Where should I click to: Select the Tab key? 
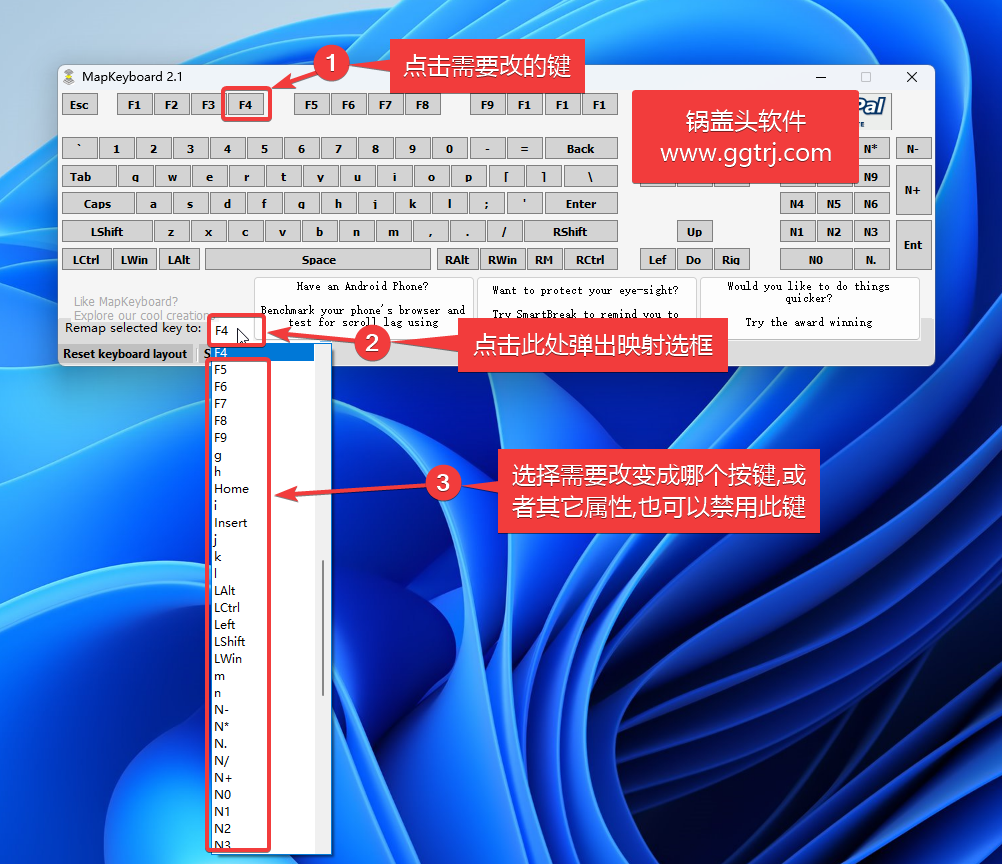pyautogui.click(x=89, y=176)
